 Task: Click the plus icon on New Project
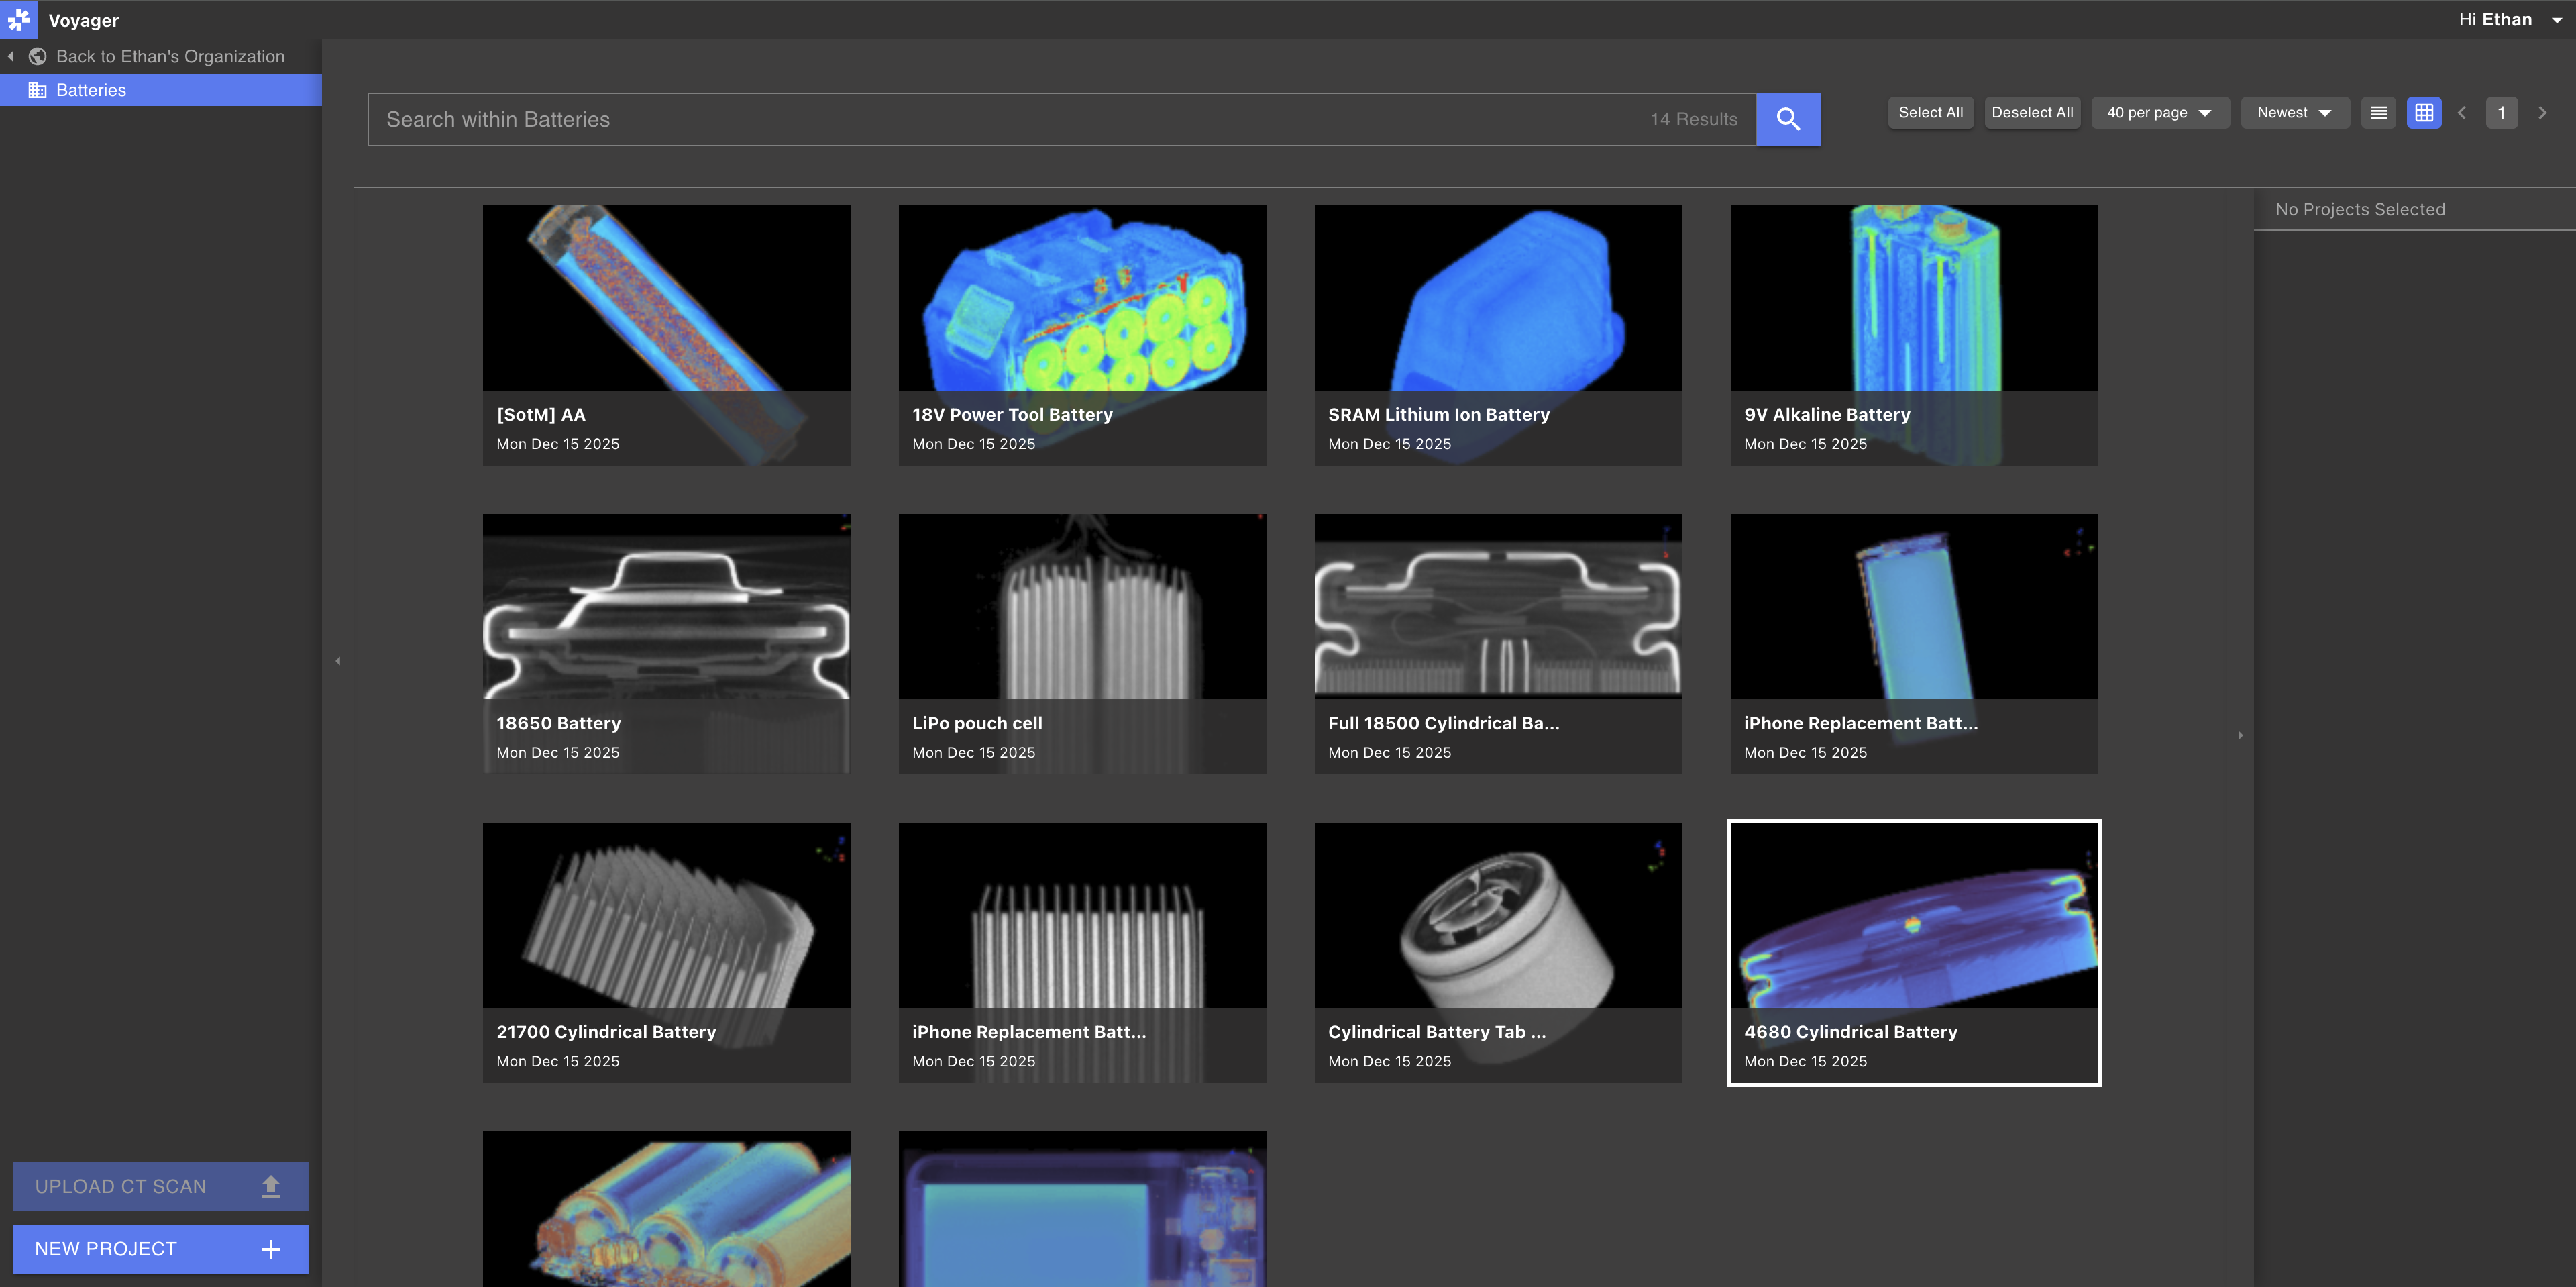coord(270,1248)
